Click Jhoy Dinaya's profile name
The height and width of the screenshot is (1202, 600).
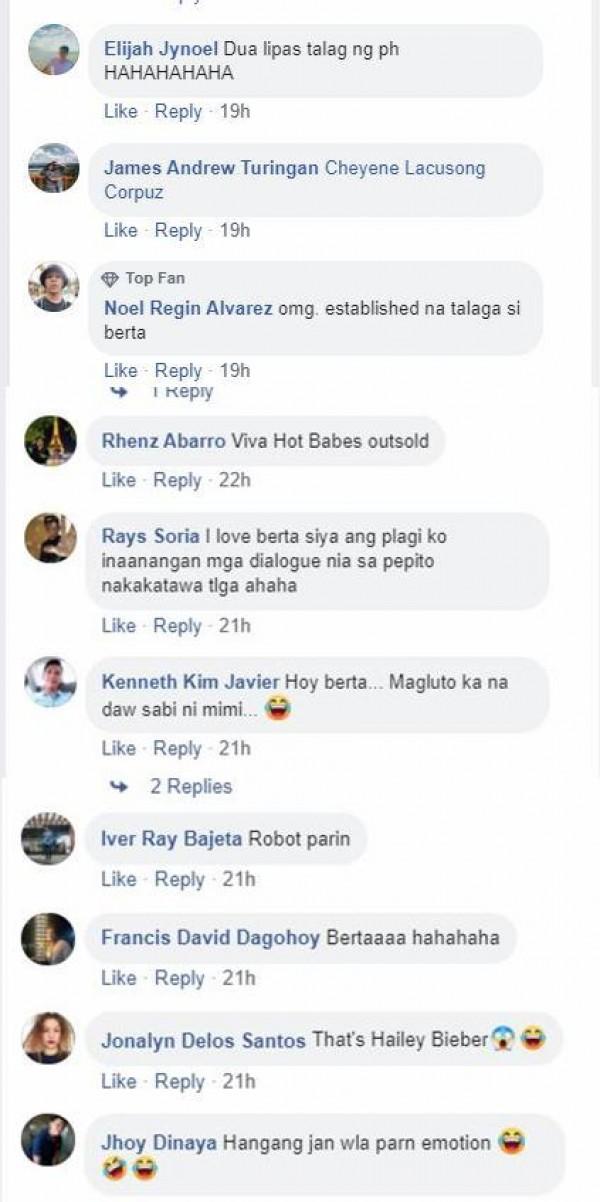click(x=159, y=1142)
